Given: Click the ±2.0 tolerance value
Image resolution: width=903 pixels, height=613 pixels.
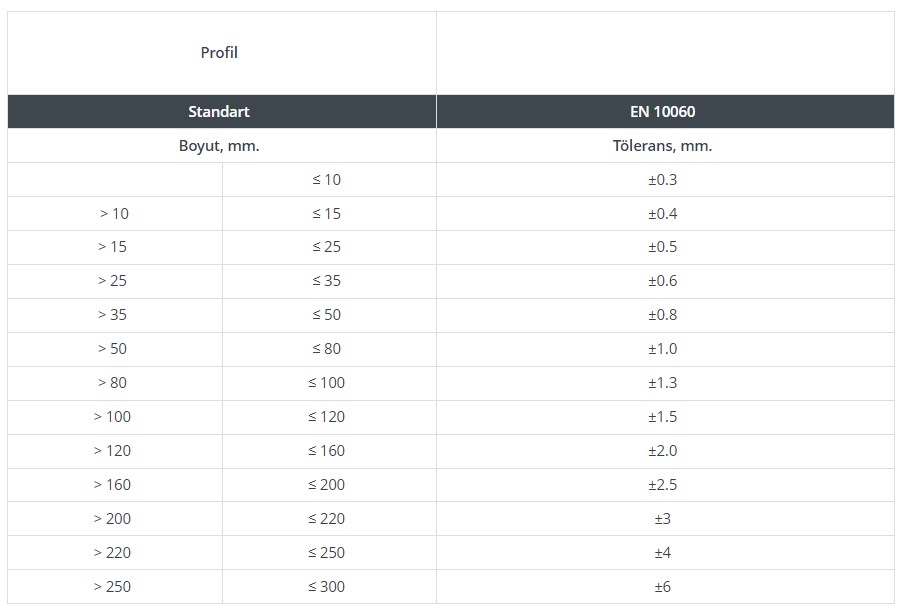Looking at the screenshot, I should [x=663, y=451].
